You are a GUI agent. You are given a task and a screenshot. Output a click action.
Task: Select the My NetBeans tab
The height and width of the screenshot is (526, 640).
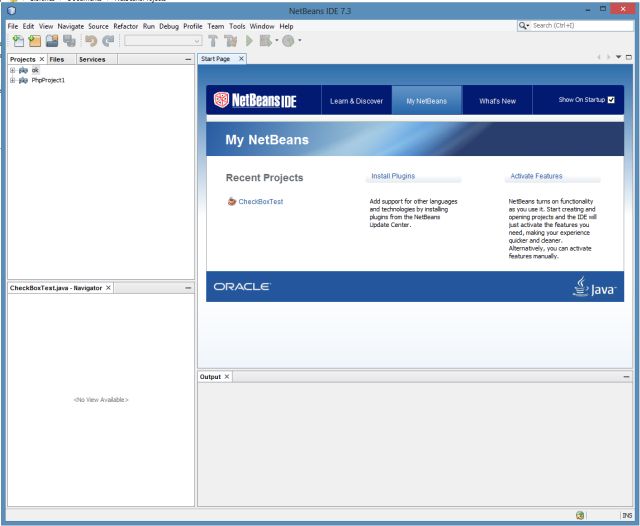pyautogui.click(x=427, y=101)
